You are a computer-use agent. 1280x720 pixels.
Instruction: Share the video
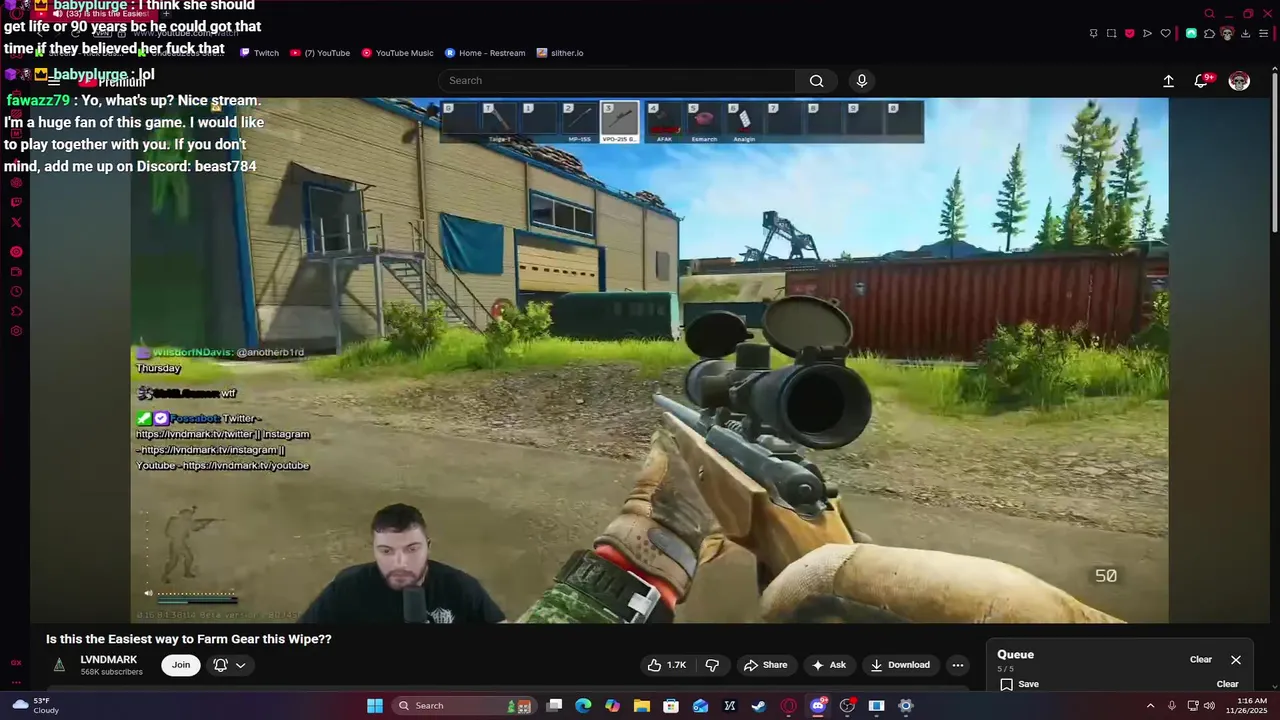coord(765,665)
